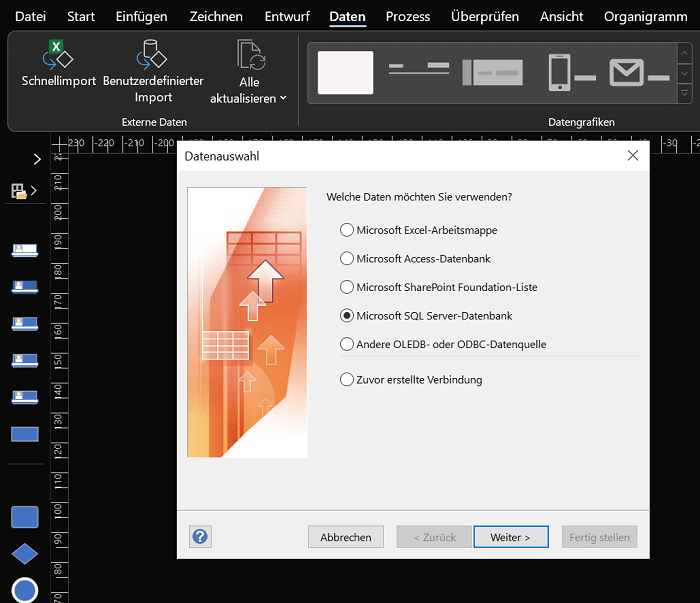Expand the shapes panel chevron

(x=37, y=159)
